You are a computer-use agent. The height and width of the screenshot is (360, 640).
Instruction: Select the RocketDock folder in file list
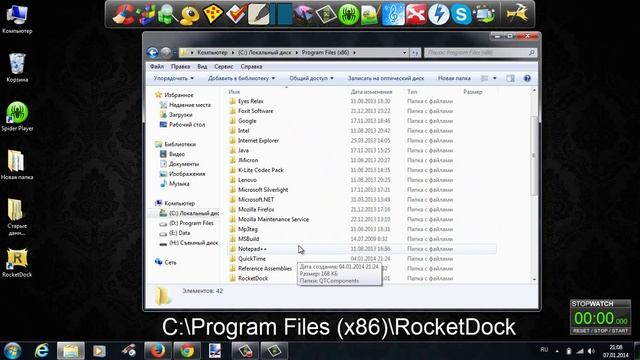[x=253, y=278]
